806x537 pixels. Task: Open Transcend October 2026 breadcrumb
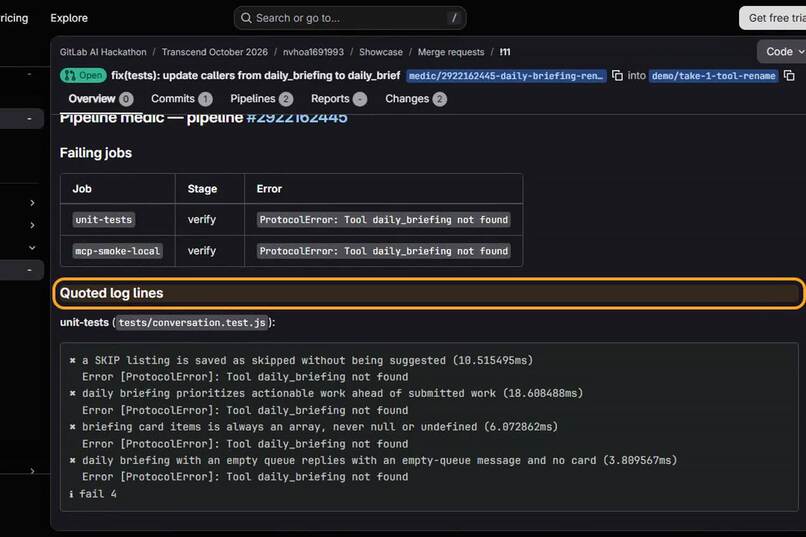pyautogui.click(x=214, y=52)
